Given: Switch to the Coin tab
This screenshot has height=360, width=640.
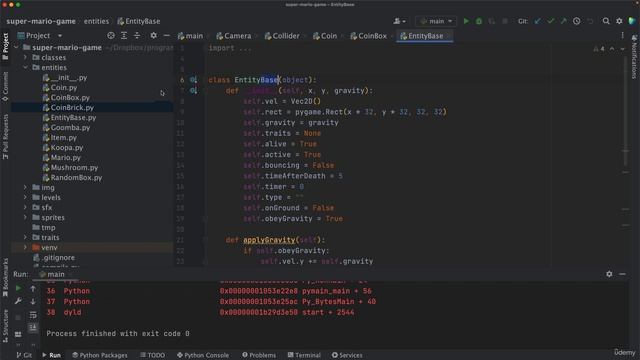Looking at the screenshot, I should [x=325, y=36].
